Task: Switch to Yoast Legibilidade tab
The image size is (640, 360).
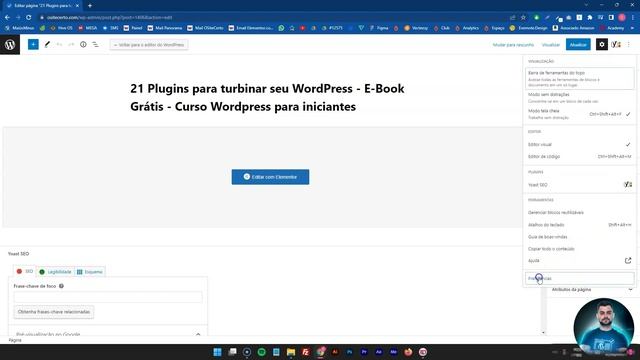Action: pos(55,272)
